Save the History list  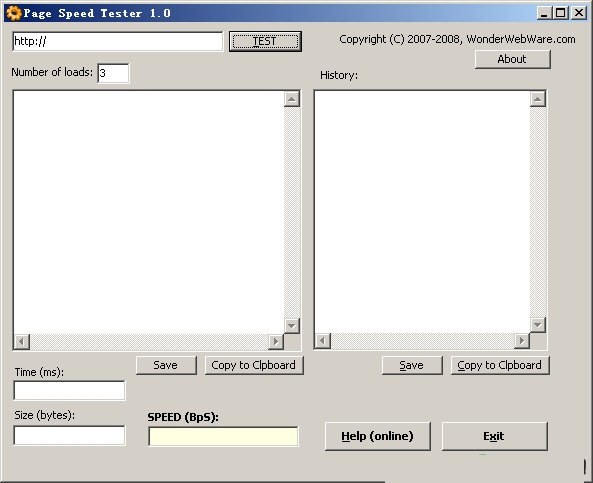tap(412, 365)
